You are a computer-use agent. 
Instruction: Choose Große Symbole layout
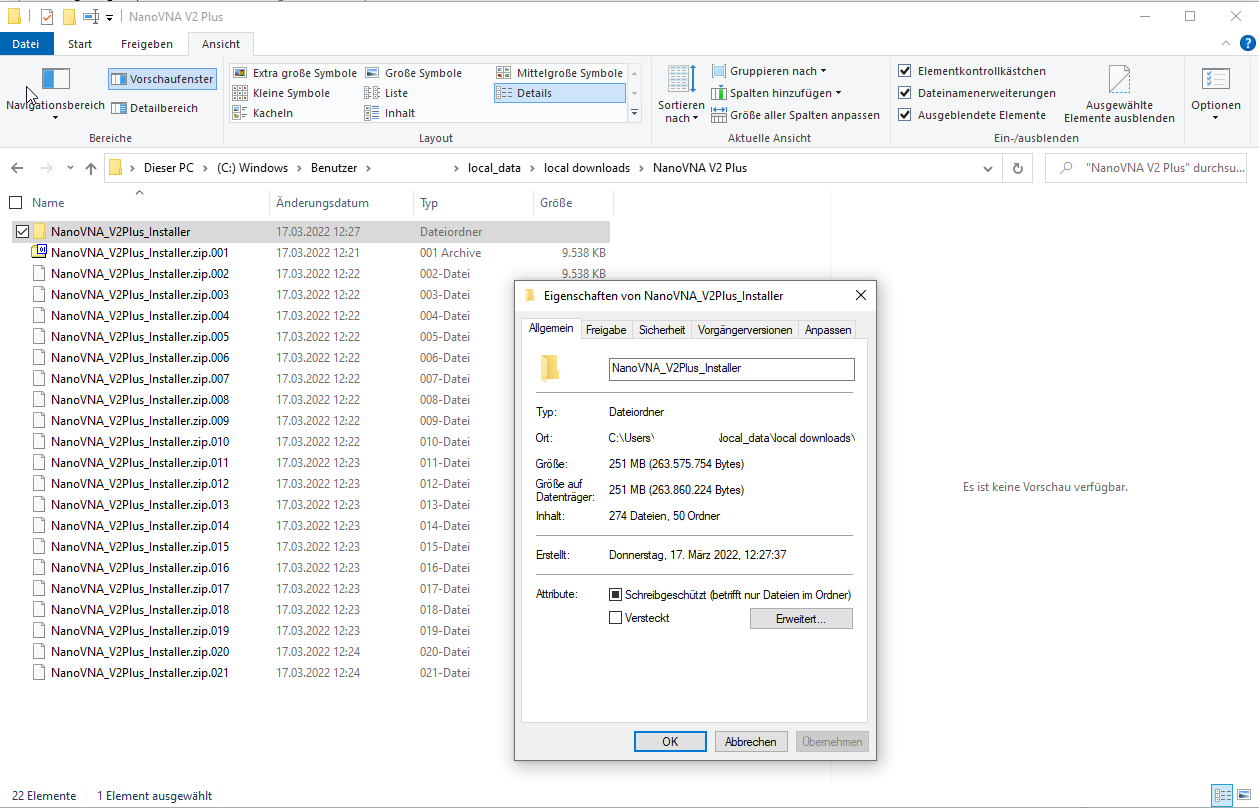pos(413,73)
